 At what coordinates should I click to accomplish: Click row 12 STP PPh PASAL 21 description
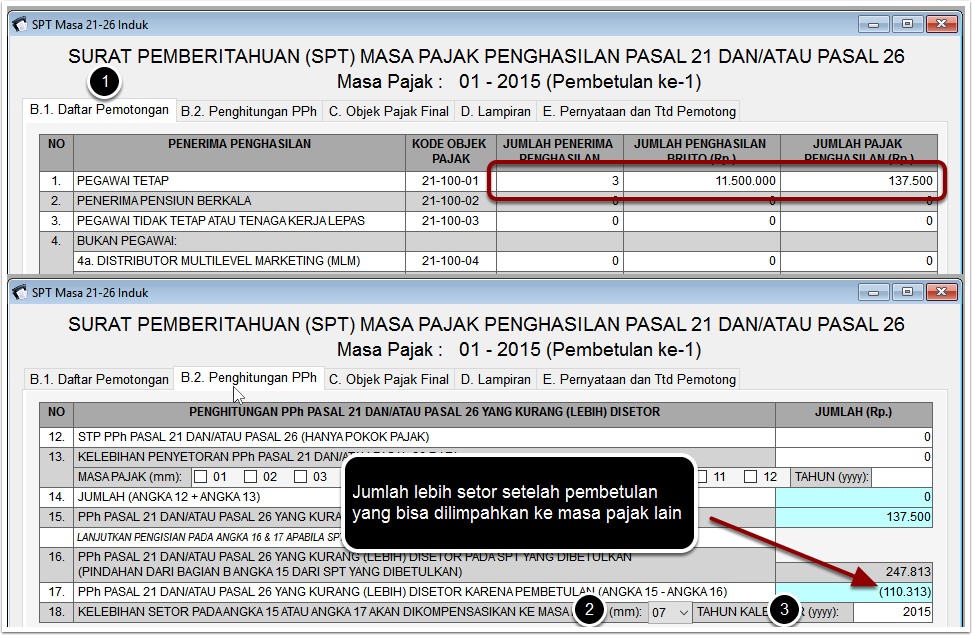pyautogui.click(x=254, y=437)
